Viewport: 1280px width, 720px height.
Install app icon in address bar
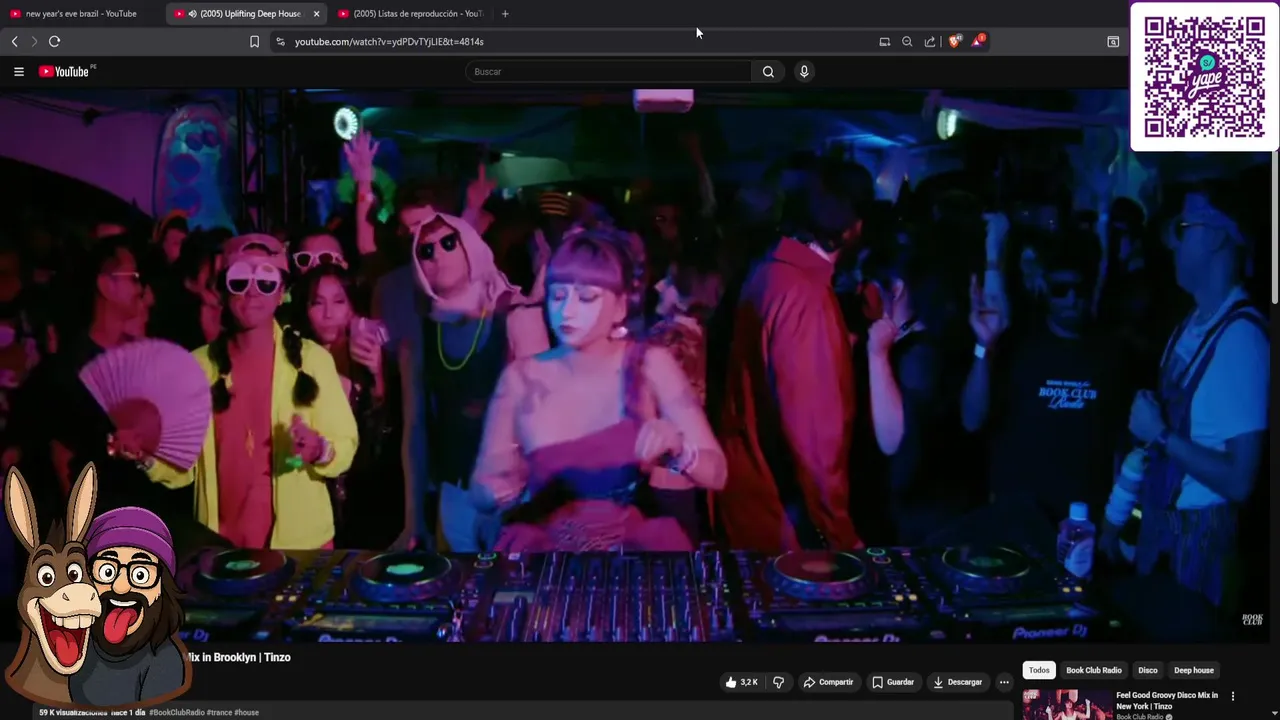click(884, 41)
